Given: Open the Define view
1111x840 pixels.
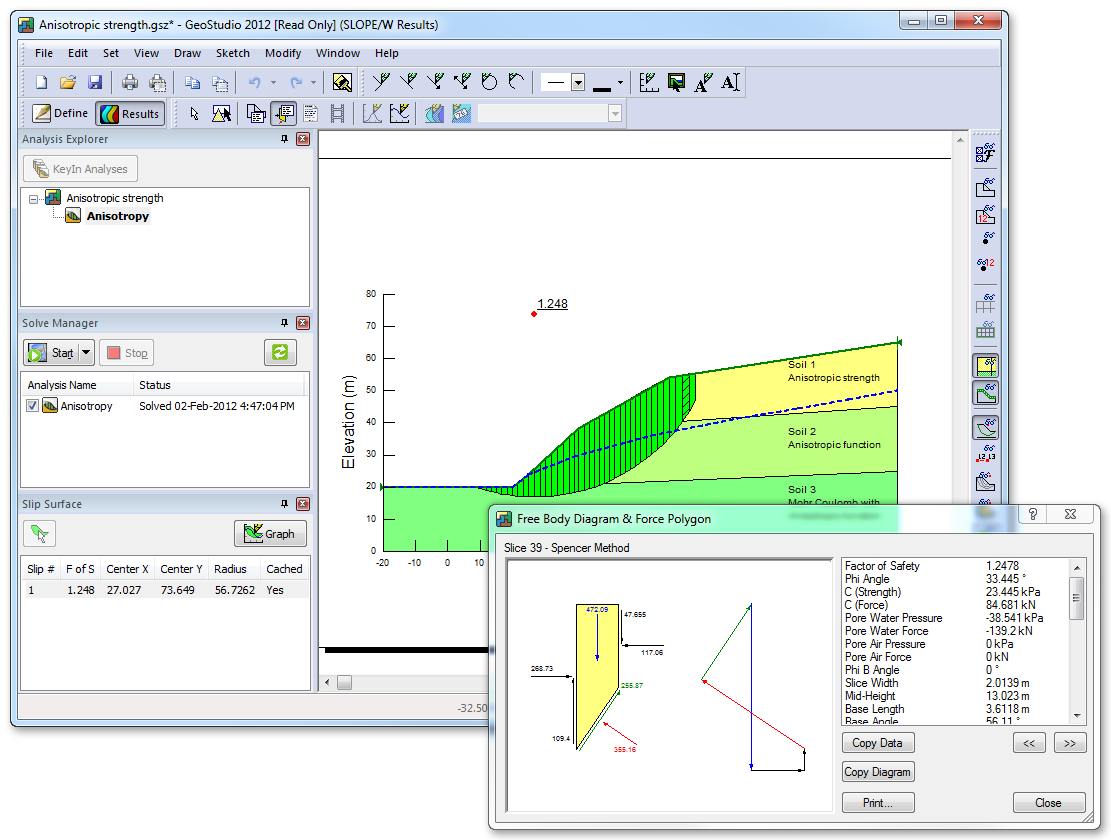Looking at the screenshot, I should [x=60, y=113].
